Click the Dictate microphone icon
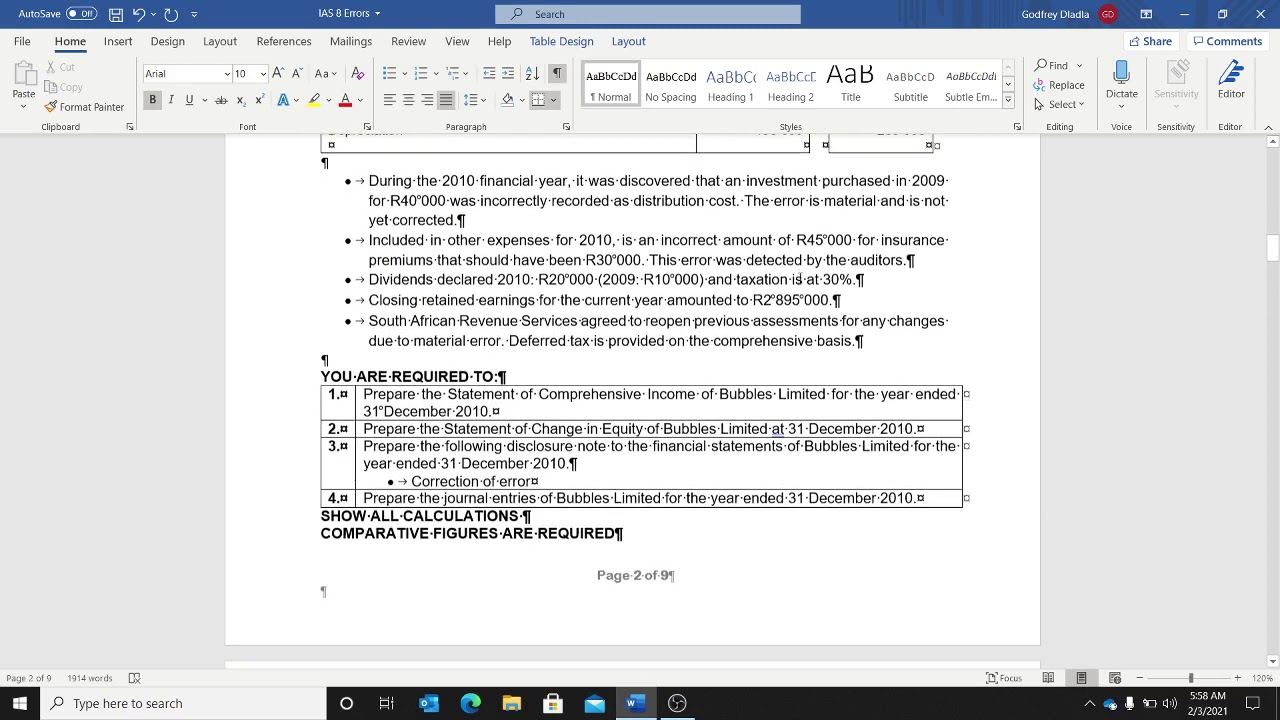Viewport: 1280px width, 720px height. click(1121, 73)
